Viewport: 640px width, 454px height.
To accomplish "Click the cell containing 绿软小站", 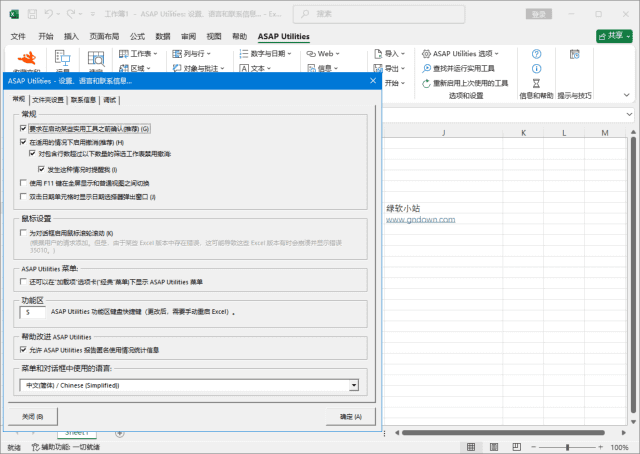I will coord(442,208).
